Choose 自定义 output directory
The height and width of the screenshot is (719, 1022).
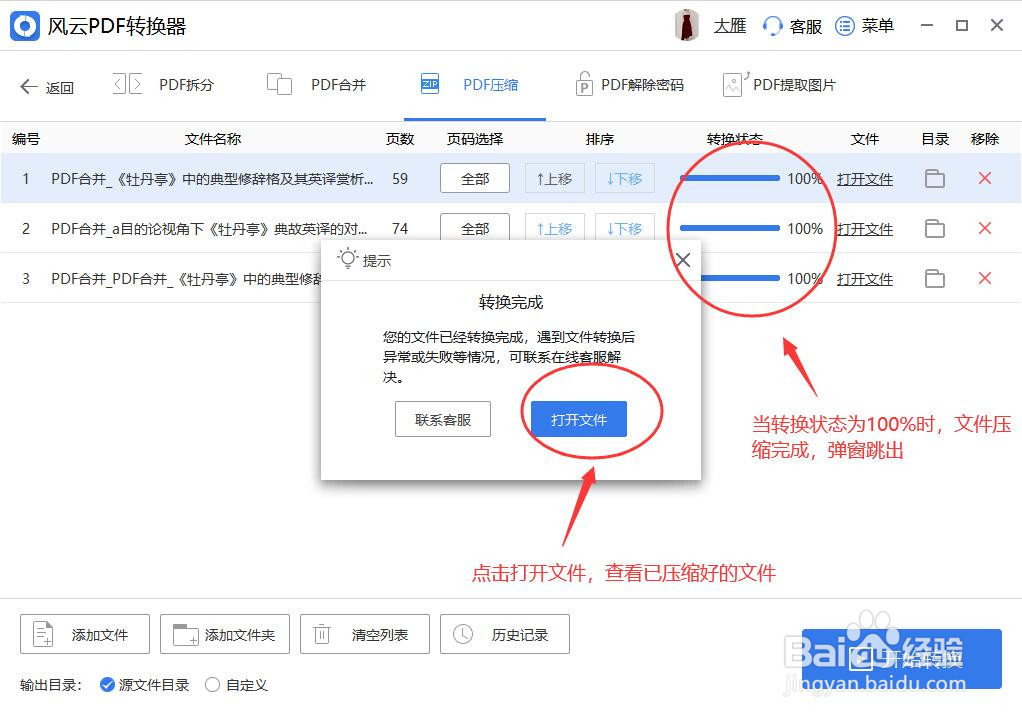[212, 685]
